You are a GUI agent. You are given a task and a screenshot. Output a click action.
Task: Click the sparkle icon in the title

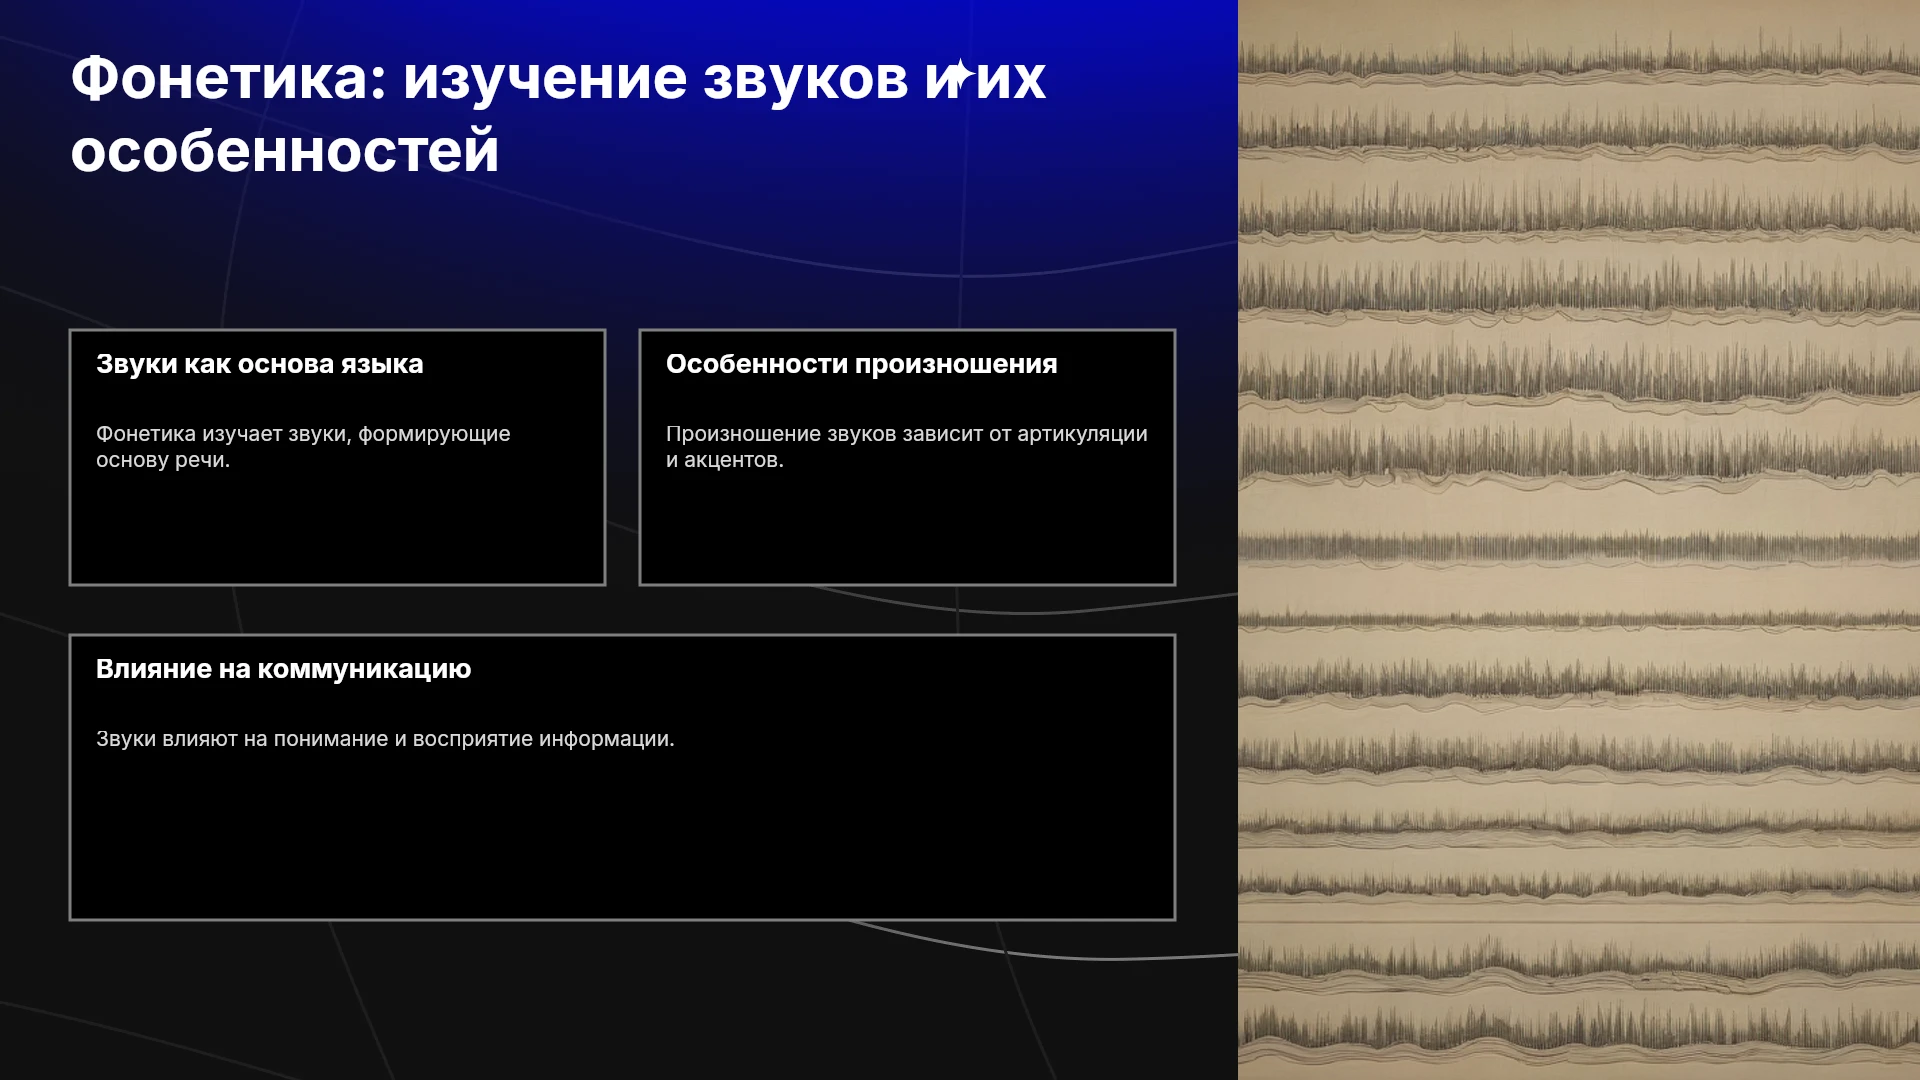click(x=958, y=74)
